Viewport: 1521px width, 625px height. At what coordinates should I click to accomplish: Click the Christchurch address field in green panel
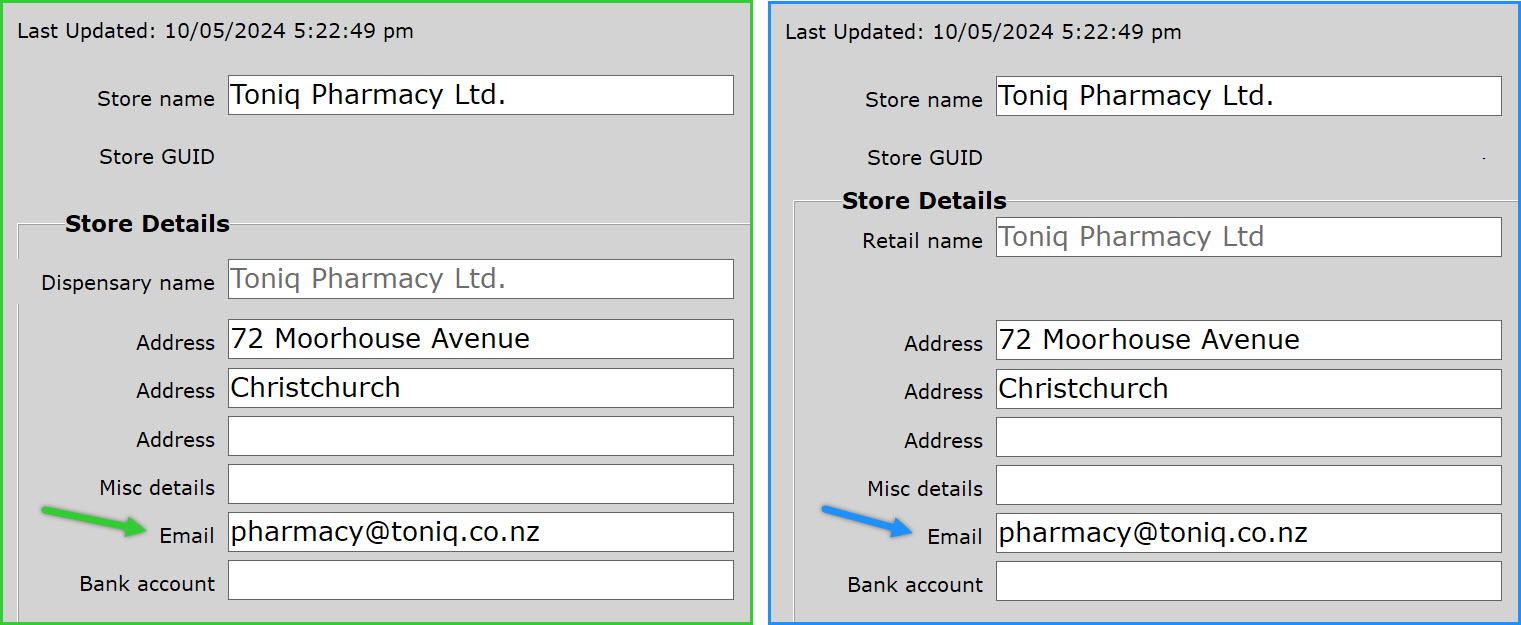[x=481, y=388]
